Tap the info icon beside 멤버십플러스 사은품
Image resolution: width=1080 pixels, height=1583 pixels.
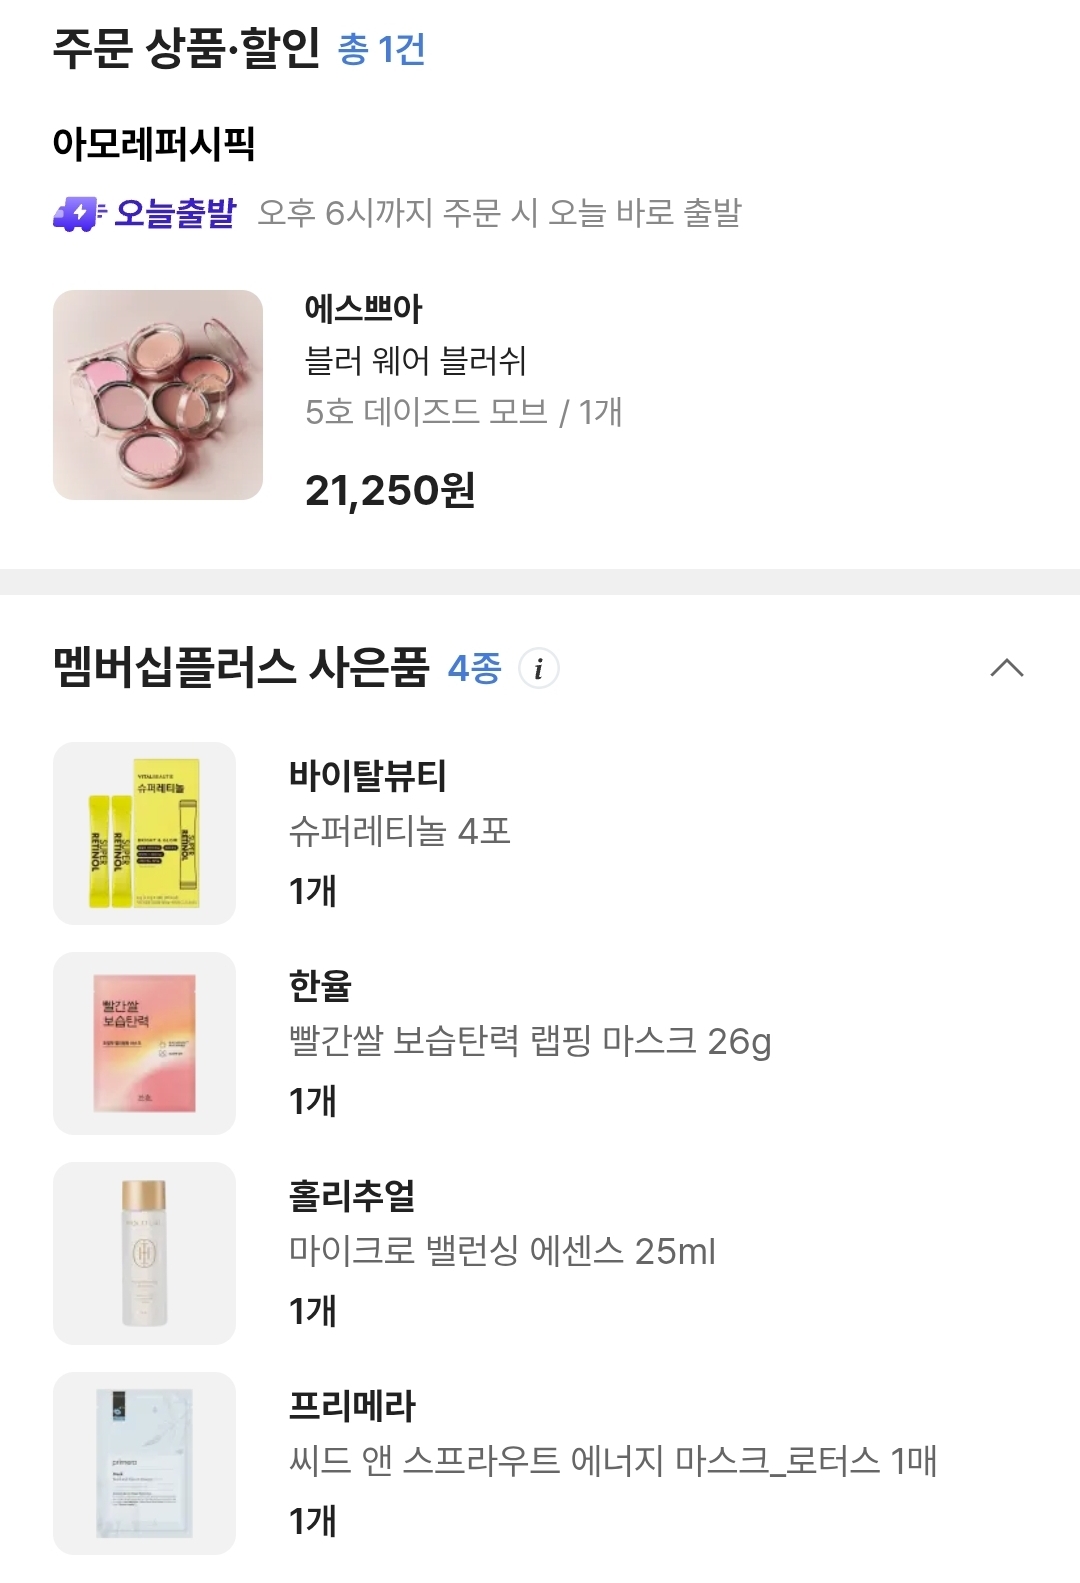pyautogui.click(x=539, y=668)
